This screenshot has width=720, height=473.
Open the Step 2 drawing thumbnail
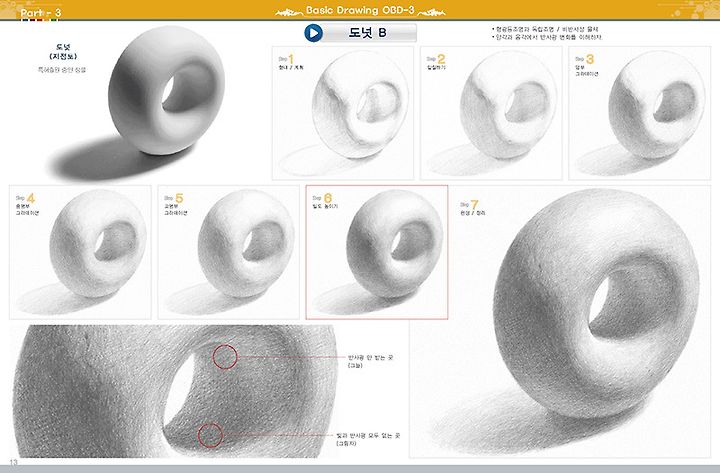point(491,113)
